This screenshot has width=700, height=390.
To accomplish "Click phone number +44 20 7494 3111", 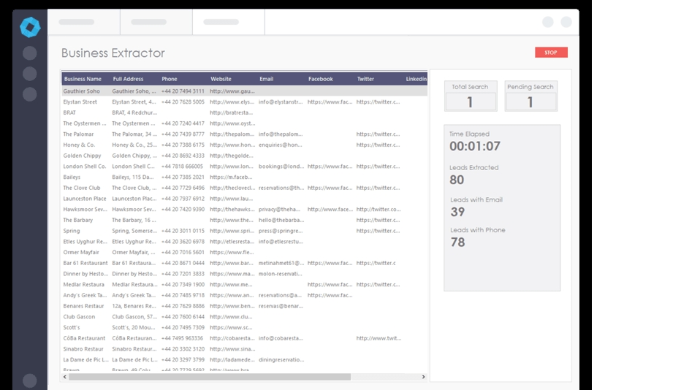I will point(183,91).
